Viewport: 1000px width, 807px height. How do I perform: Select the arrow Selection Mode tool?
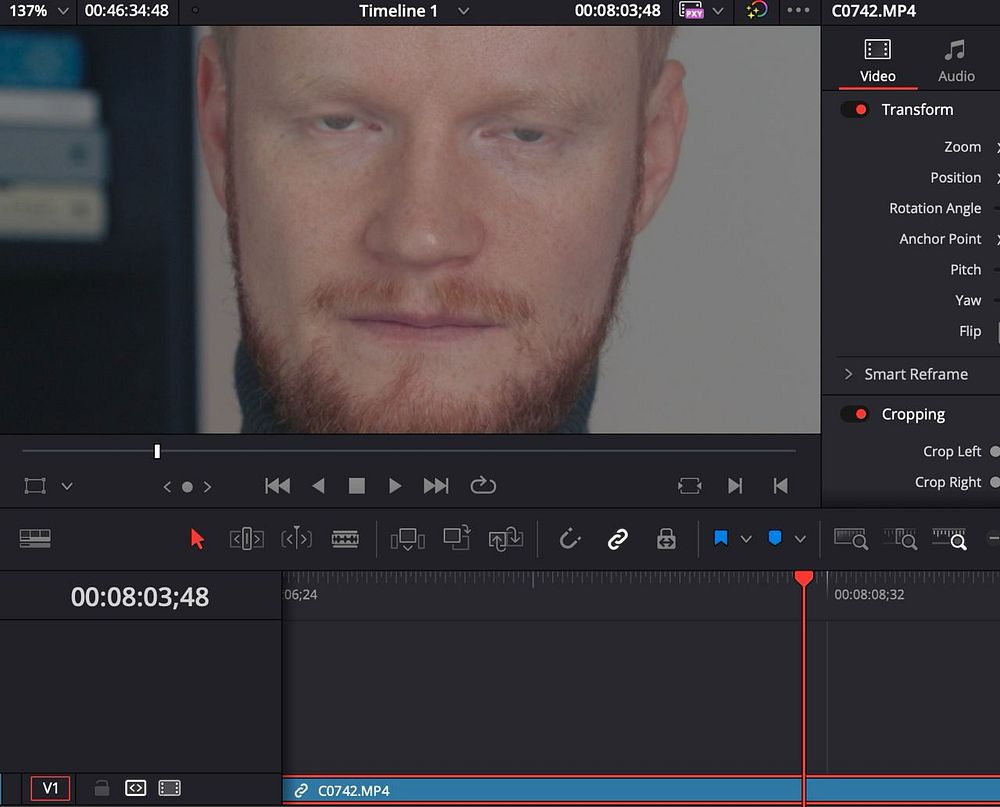(x=197, y=539)
